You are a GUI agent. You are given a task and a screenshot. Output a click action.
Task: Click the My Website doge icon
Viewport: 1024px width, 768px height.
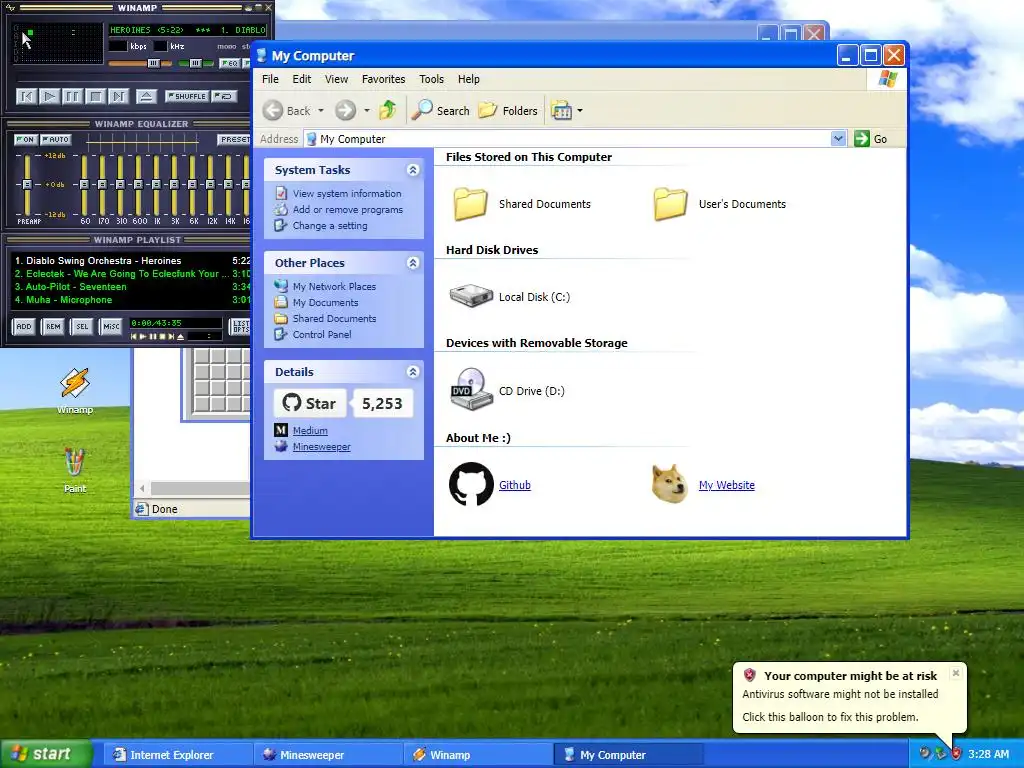[x=670, y=484]
